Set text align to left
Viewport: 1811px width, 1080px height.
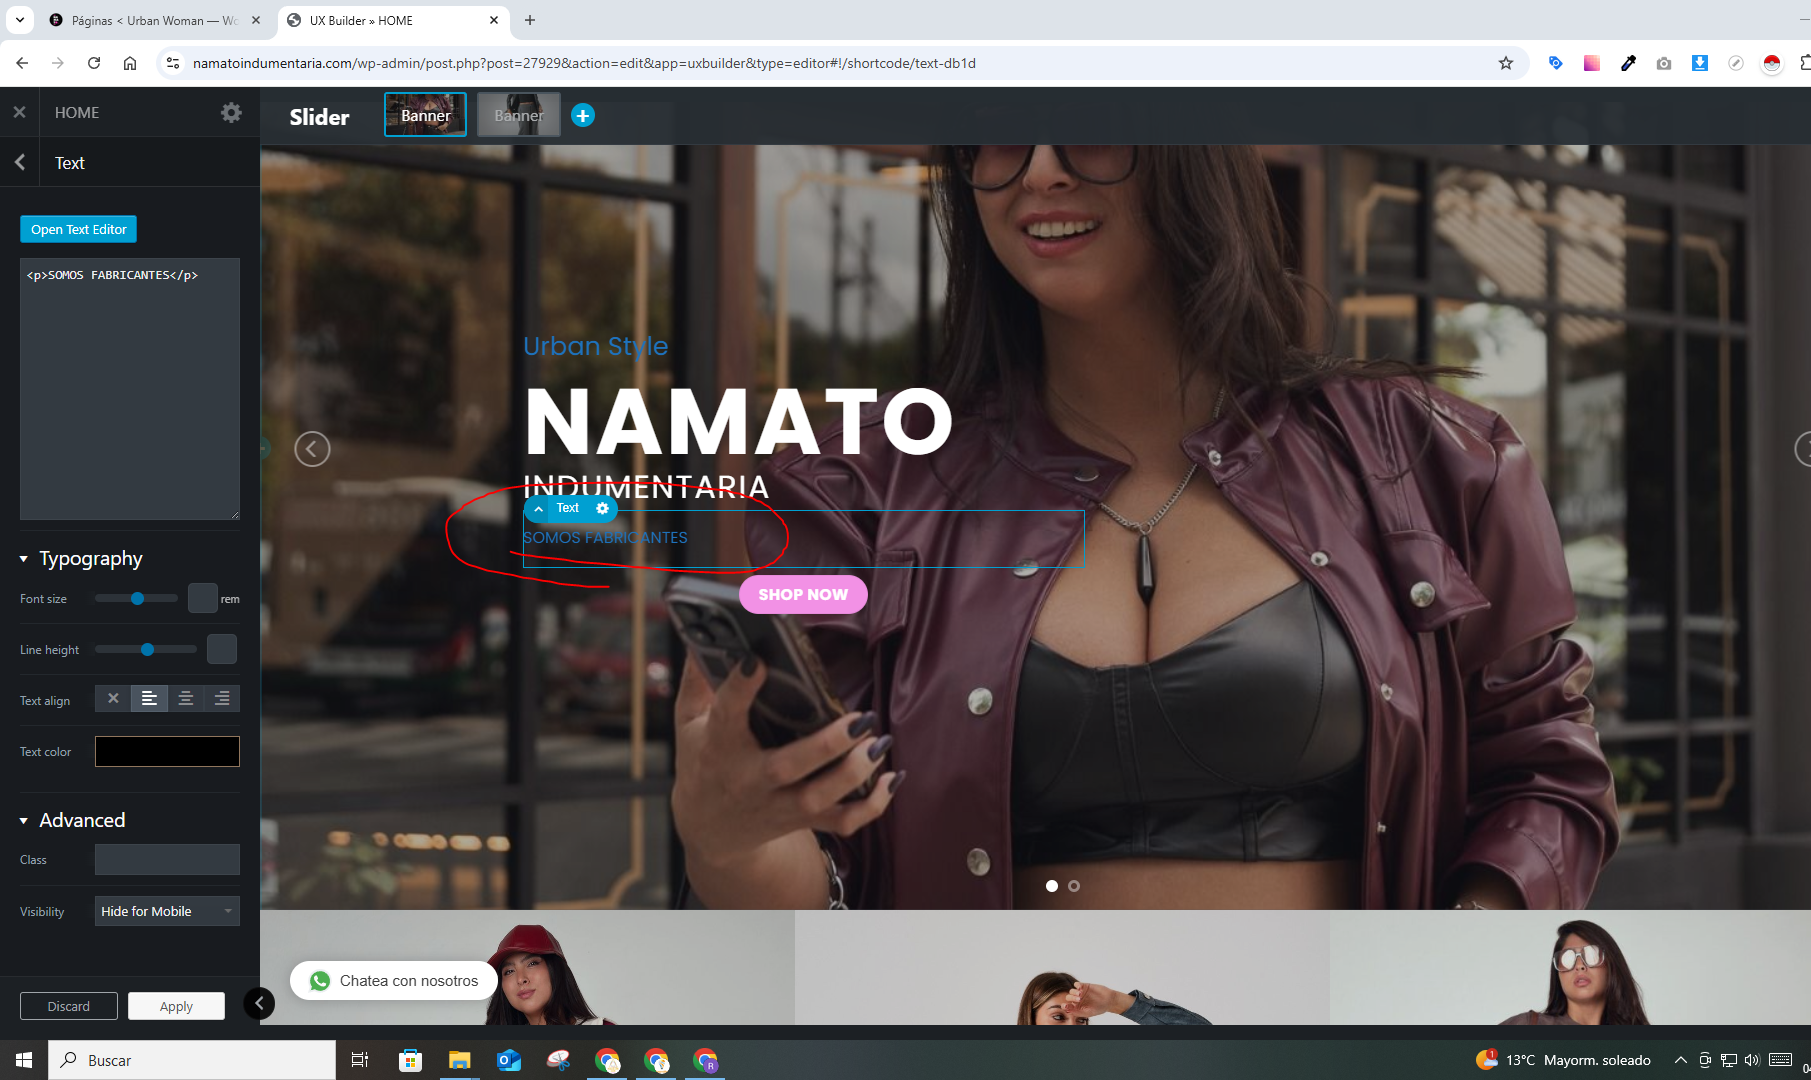[x=149, y=698]
